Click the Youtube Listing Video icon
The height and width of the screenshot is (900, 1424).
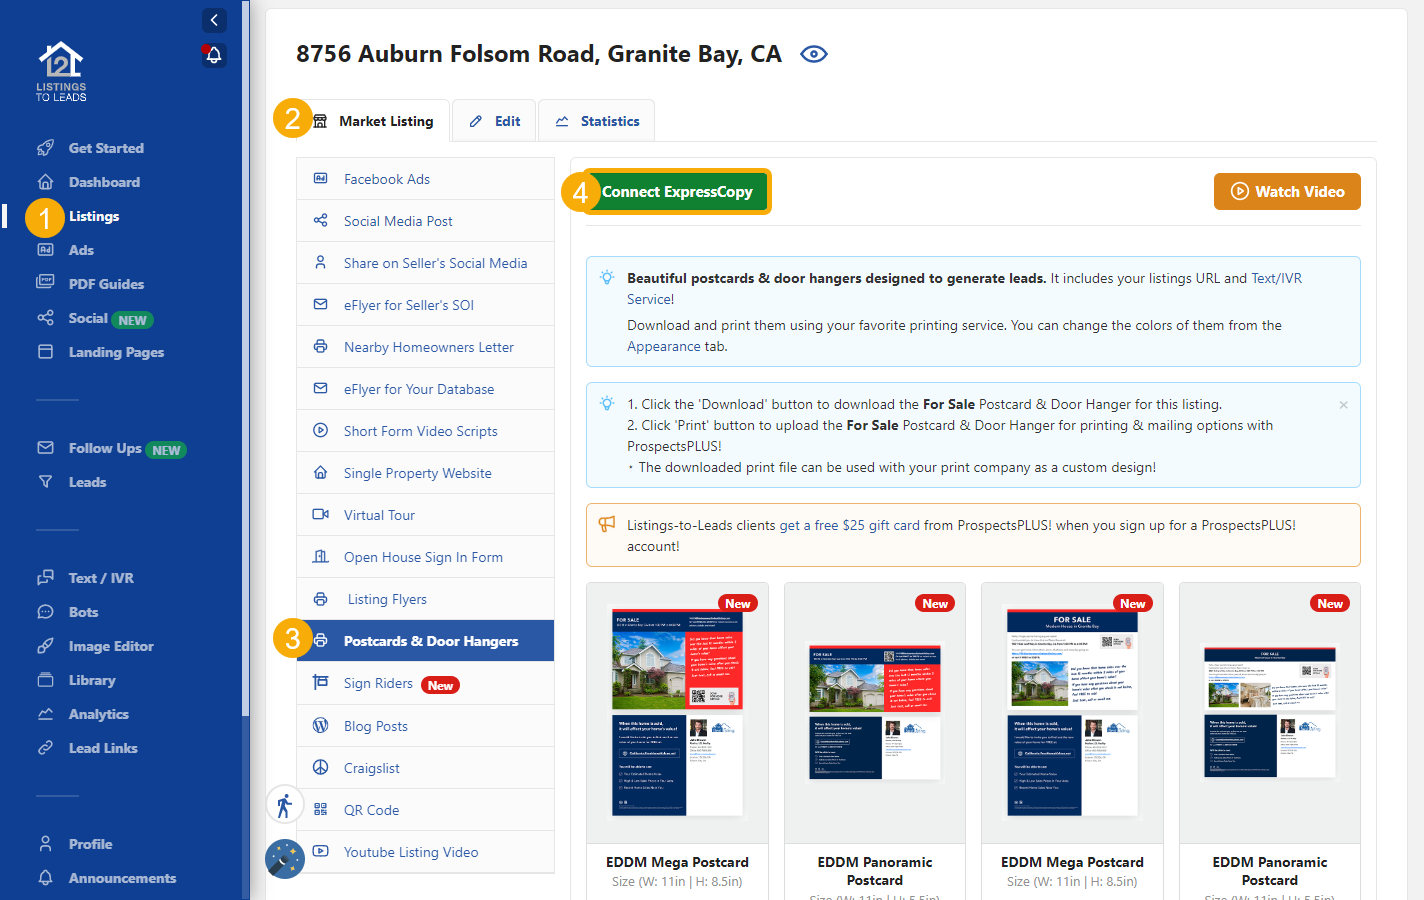pyautogui.click(x=320, y=852)
